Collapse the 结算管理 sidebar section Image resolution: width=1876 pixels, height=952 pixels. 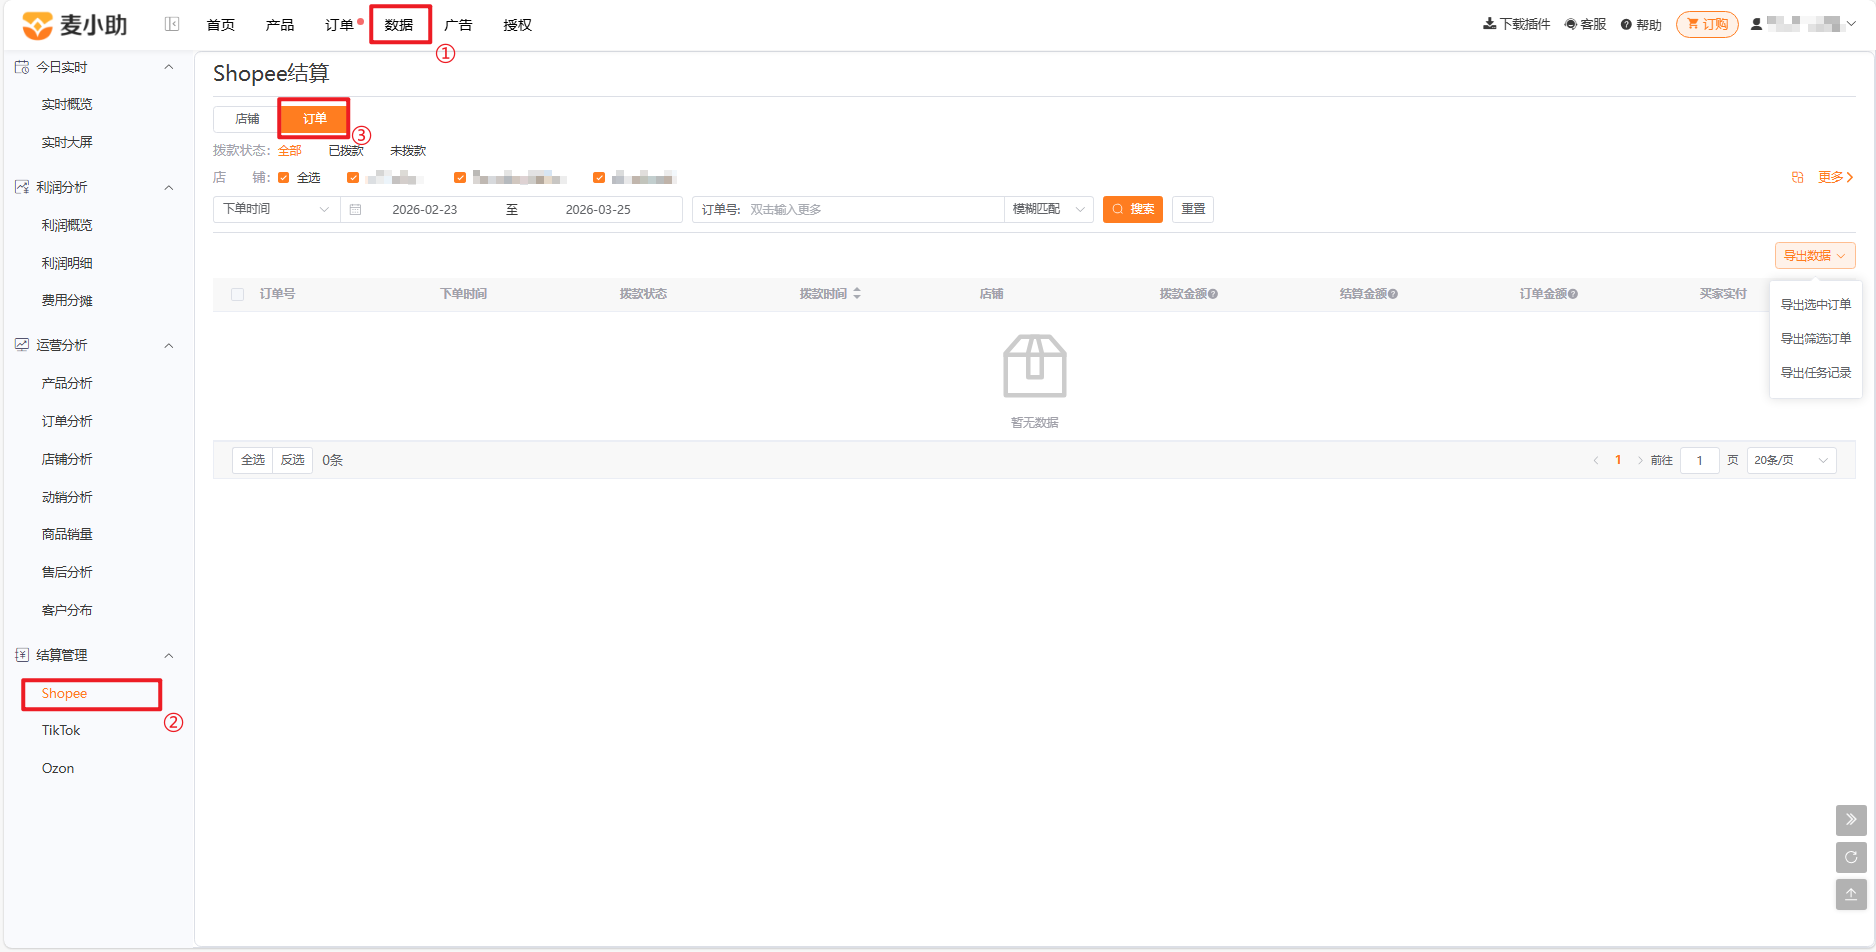click(168, 656)
